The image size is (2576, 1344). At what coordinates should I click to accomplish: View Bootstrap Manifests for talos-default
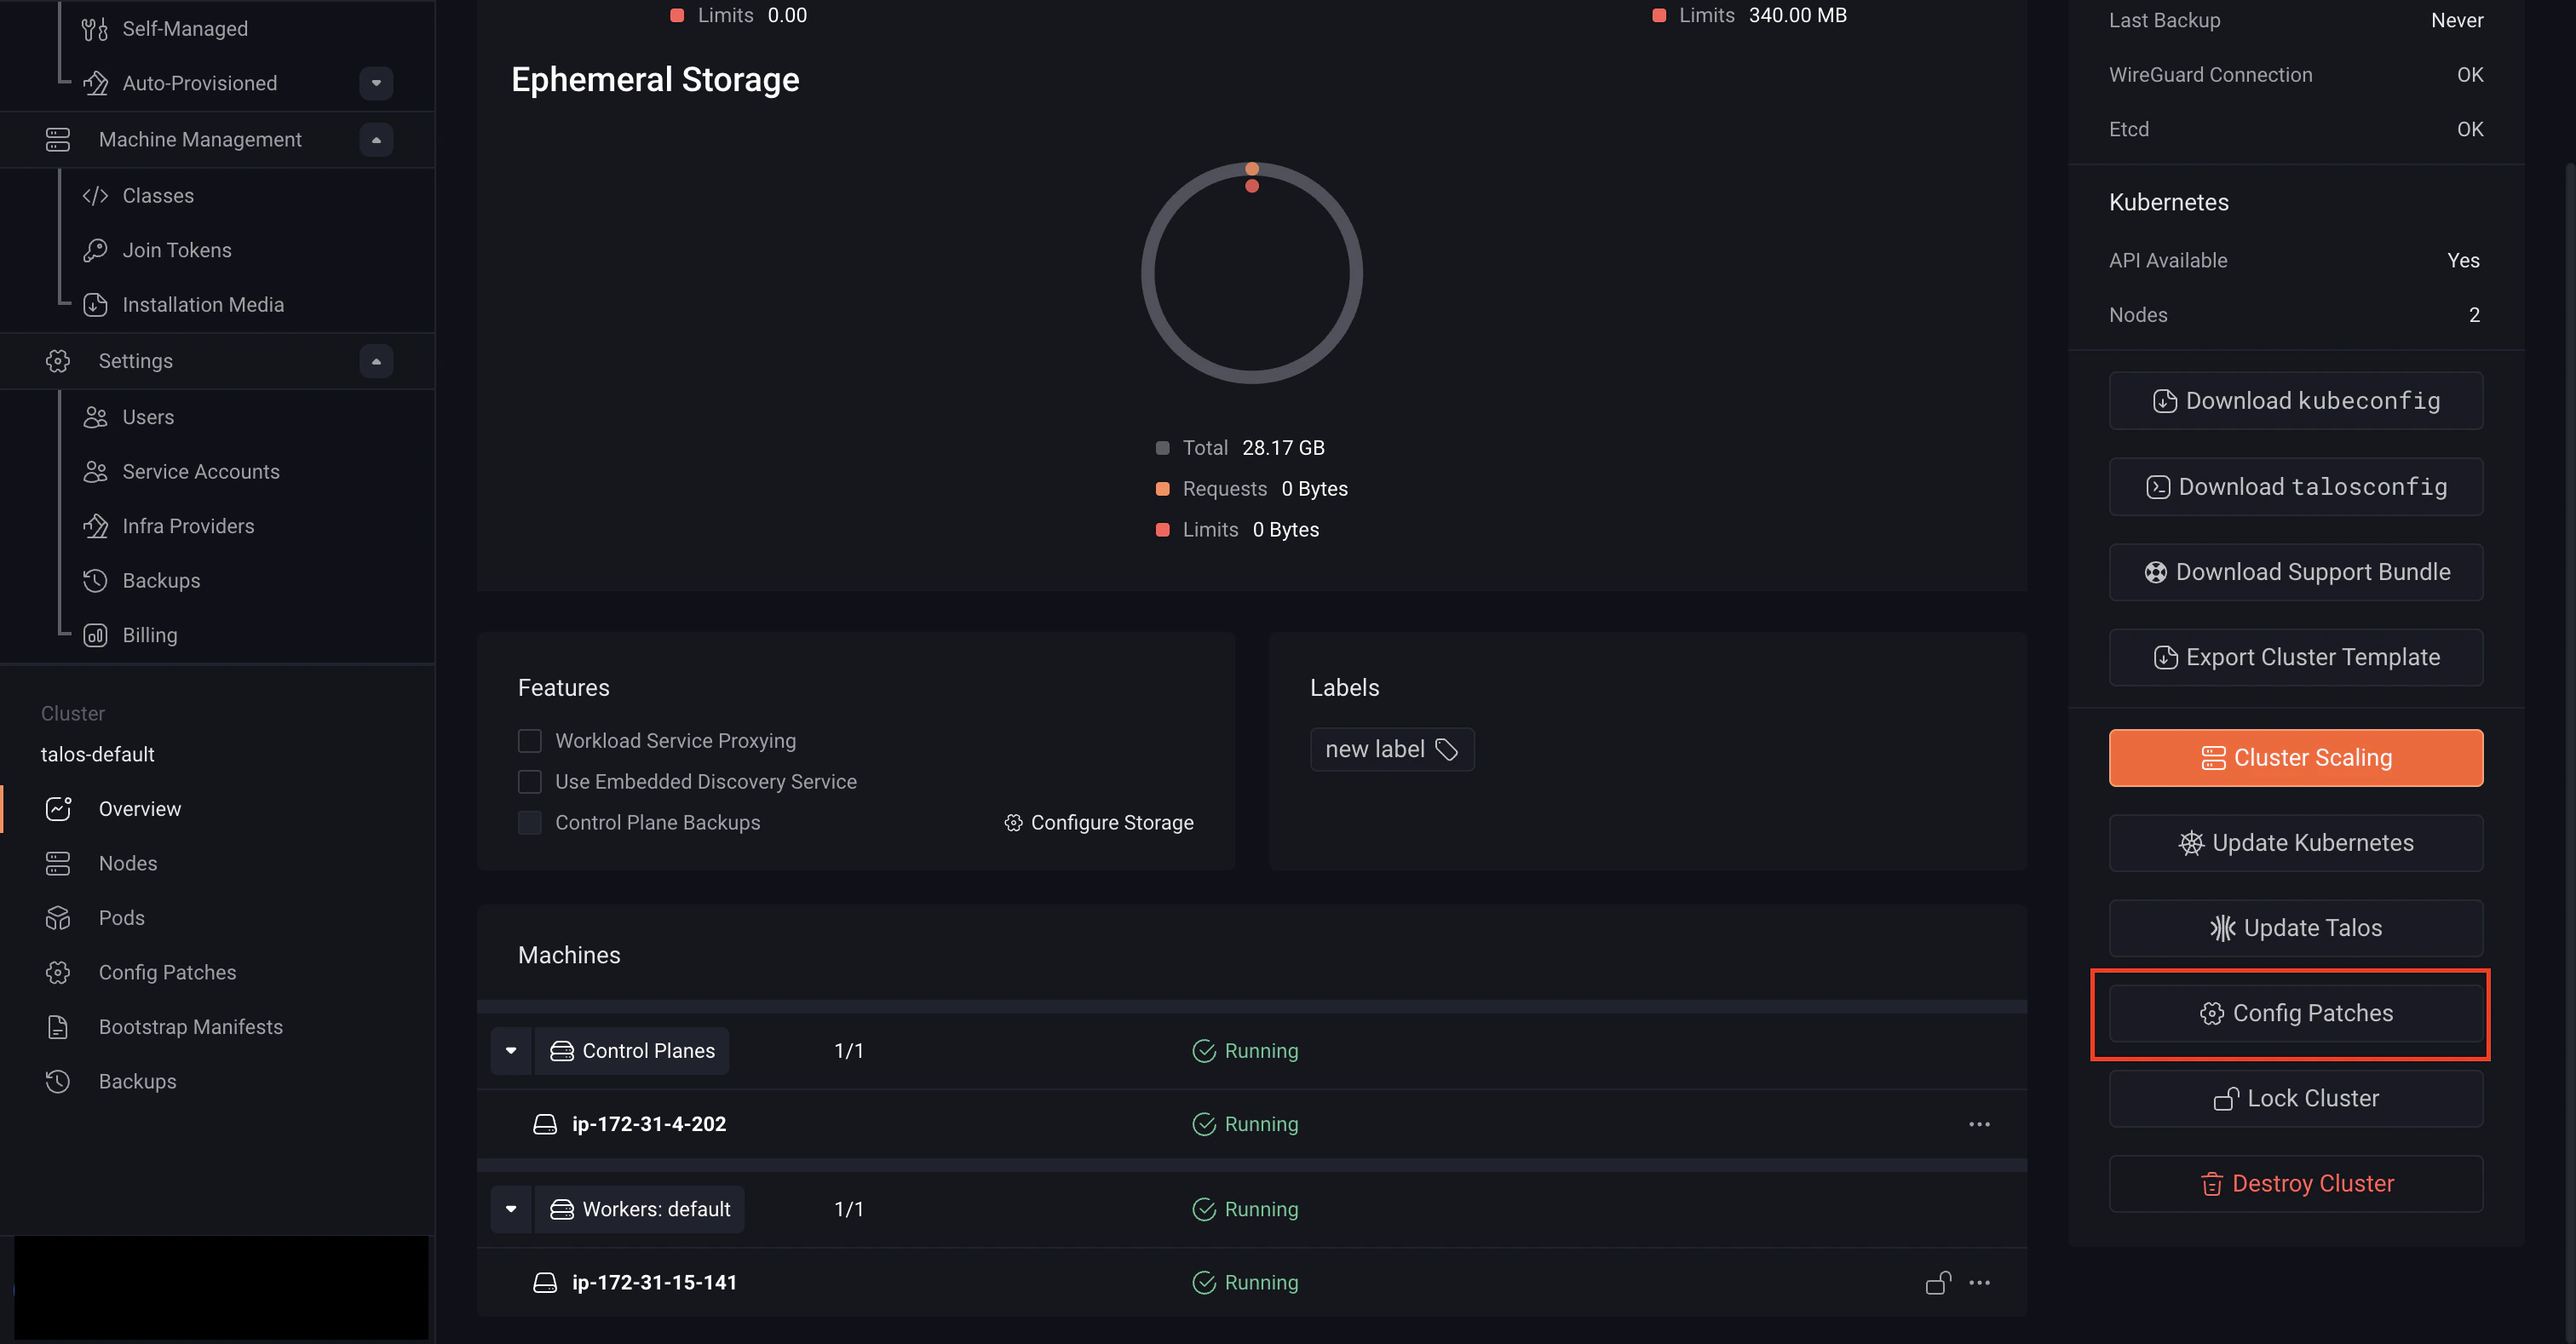(x=190, y=1026)
